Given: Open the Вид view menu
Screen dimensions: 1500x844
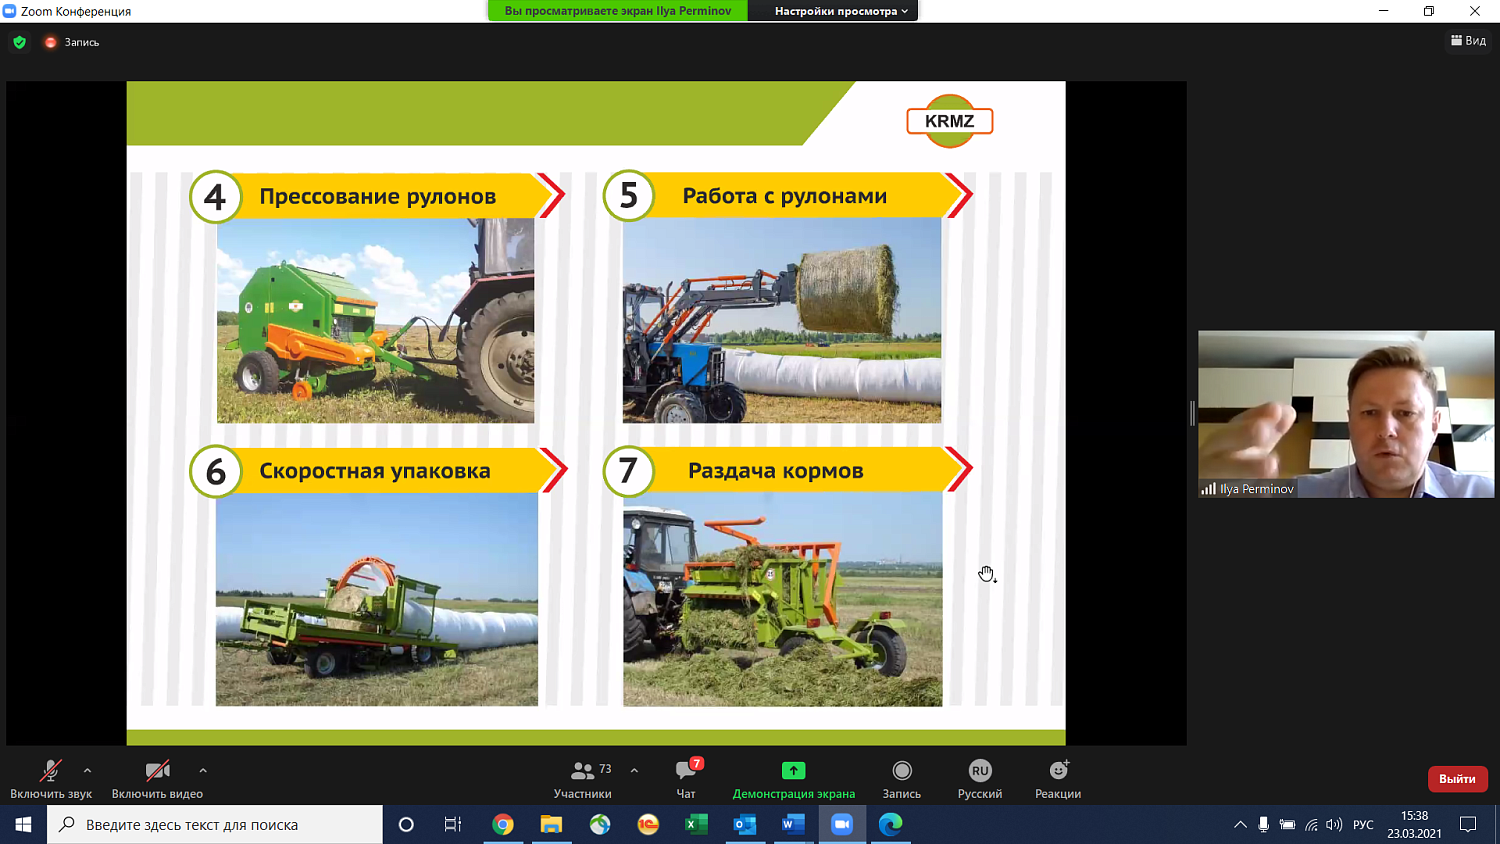Looking at the screenshot, I should click(x=1468, y=41).
